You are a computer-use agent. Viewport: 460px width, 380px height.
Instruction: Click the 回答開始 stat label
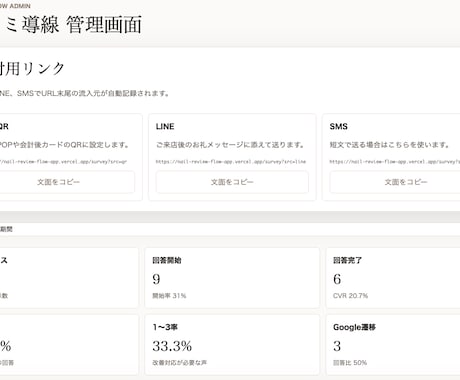coord(167,260)
